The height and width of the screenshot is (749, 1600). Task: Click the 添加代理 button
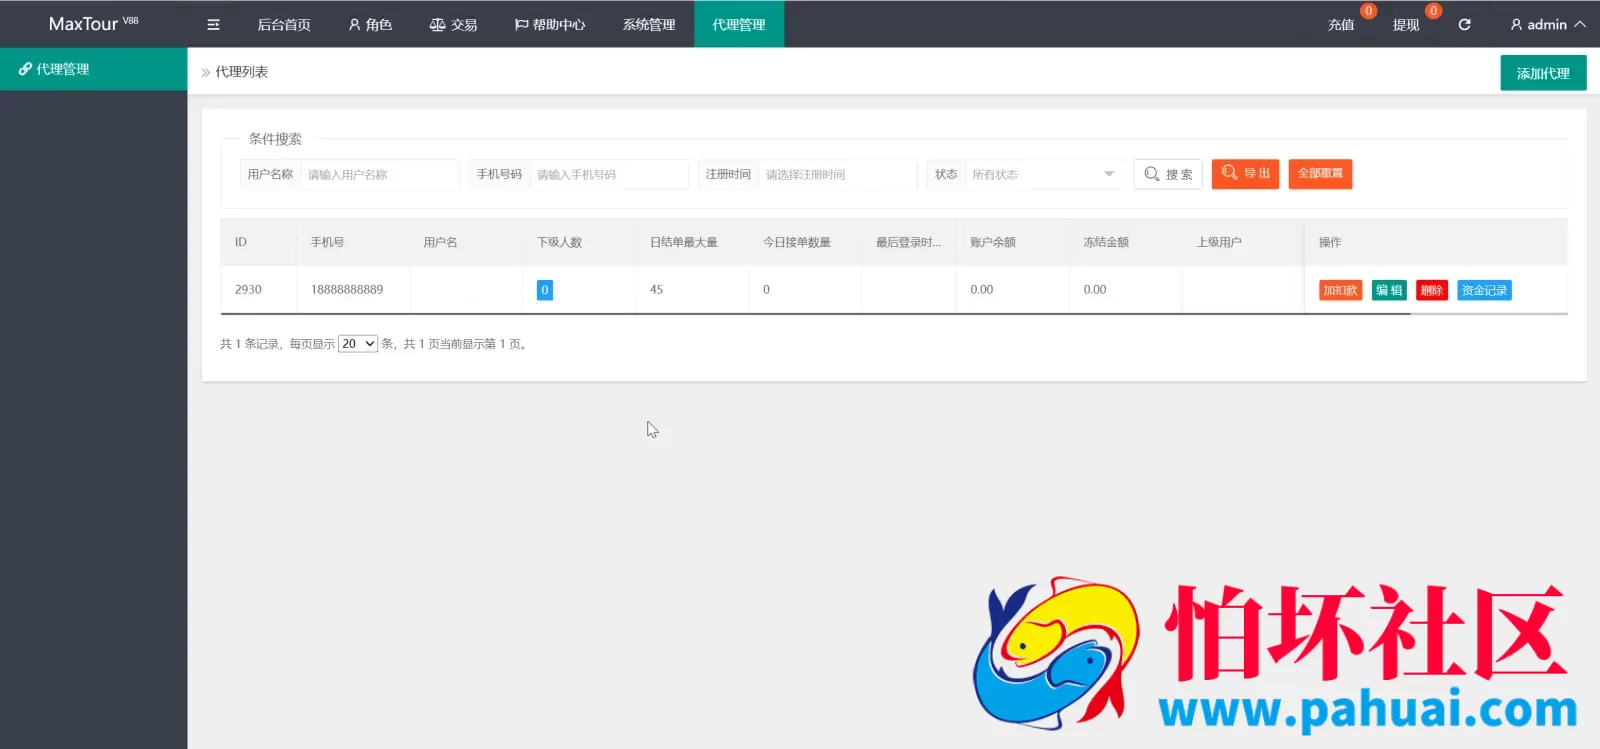click(1543, 73)
